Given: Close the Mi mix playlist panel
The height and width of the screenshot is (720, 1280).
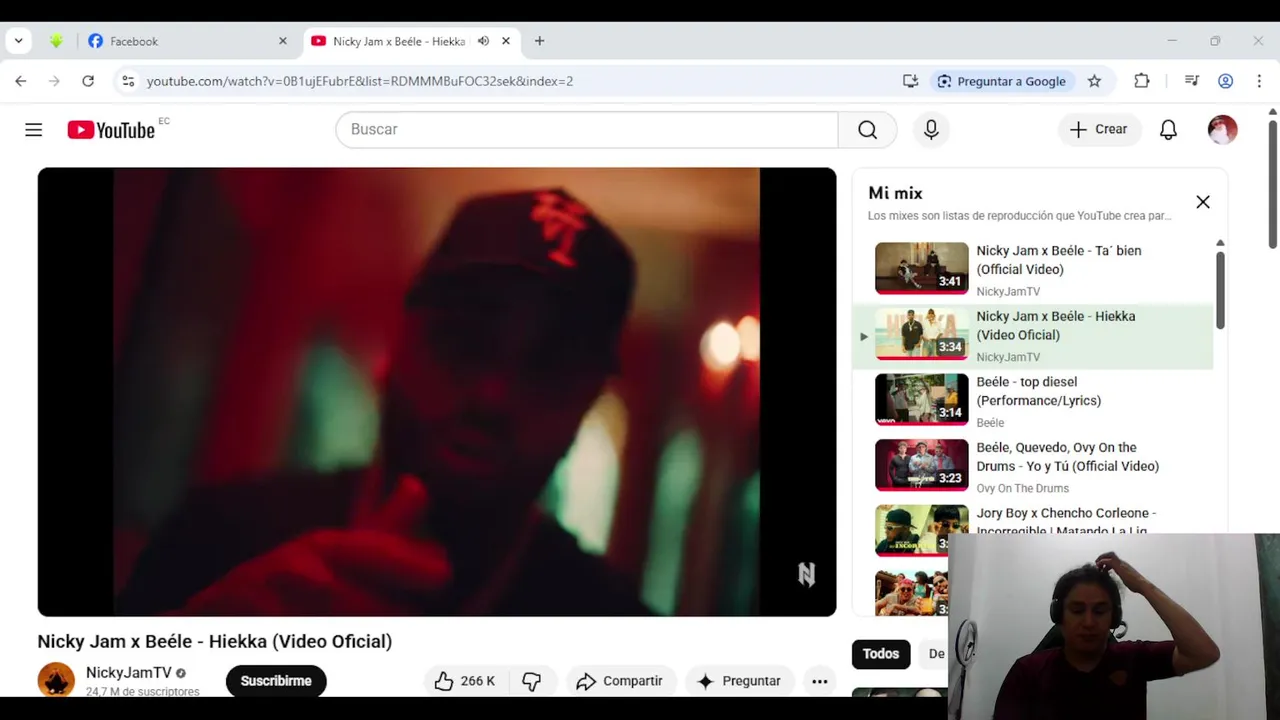Looking at the screenshot, I should tap(1203, 202).
